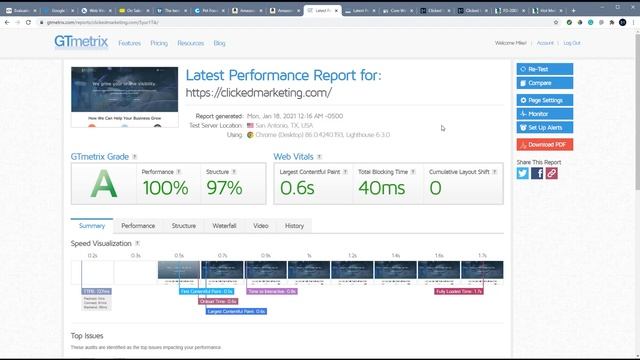Click the Onload Time marker
640x360 pixels.
point(218,301)
